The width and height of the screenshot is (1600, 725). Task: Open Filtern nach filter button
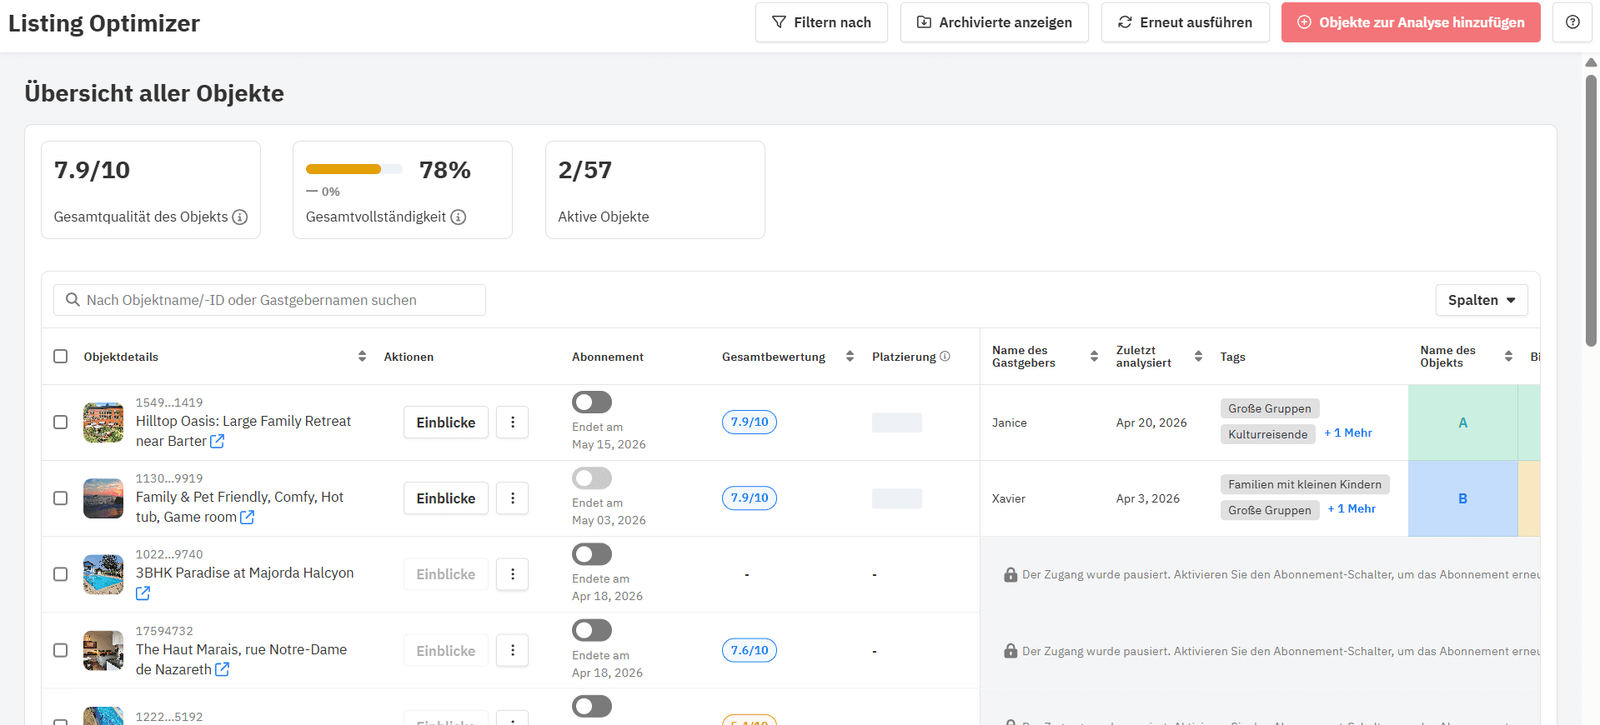pos(821,22)
